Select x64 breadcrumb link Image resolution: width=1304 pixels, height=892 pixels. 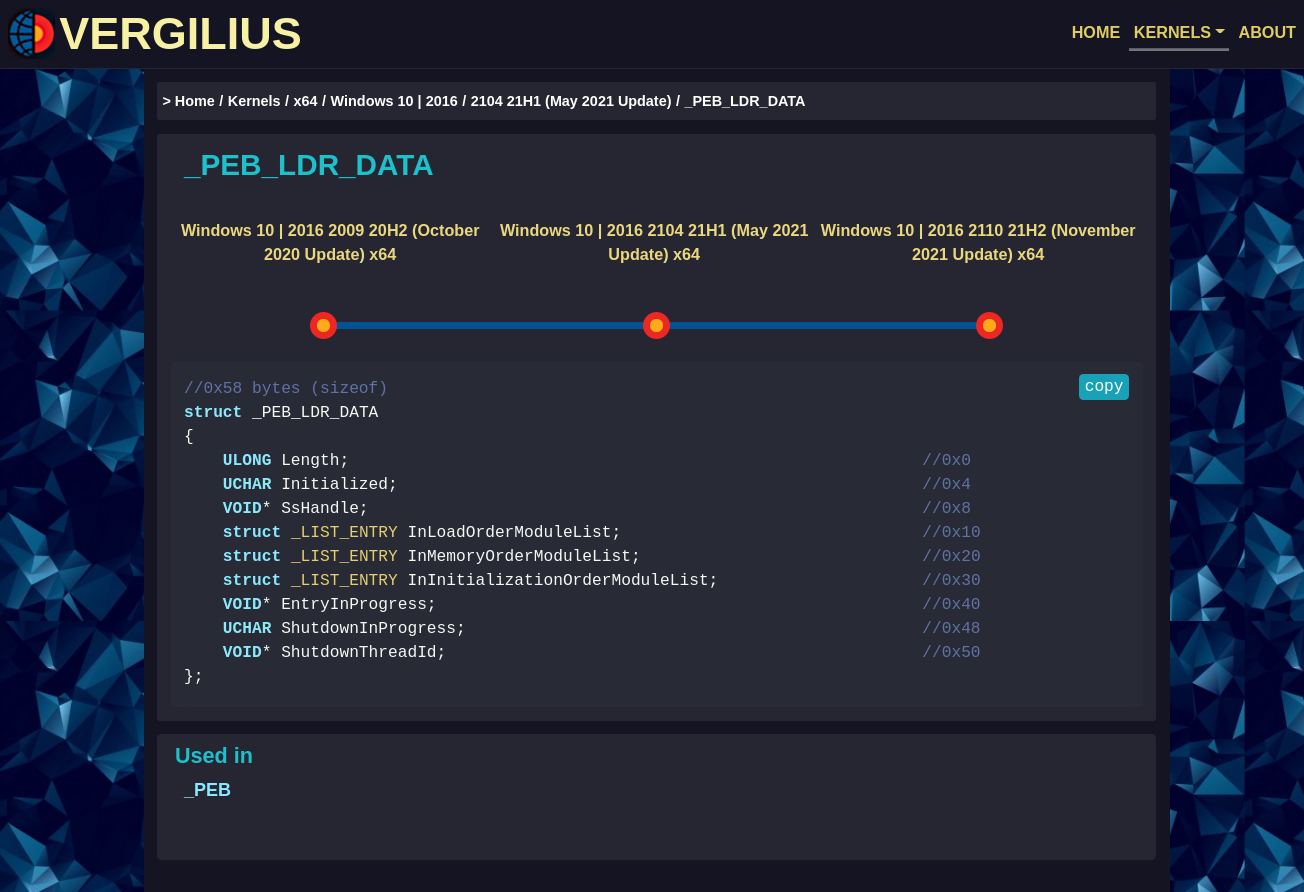point(305,101)
